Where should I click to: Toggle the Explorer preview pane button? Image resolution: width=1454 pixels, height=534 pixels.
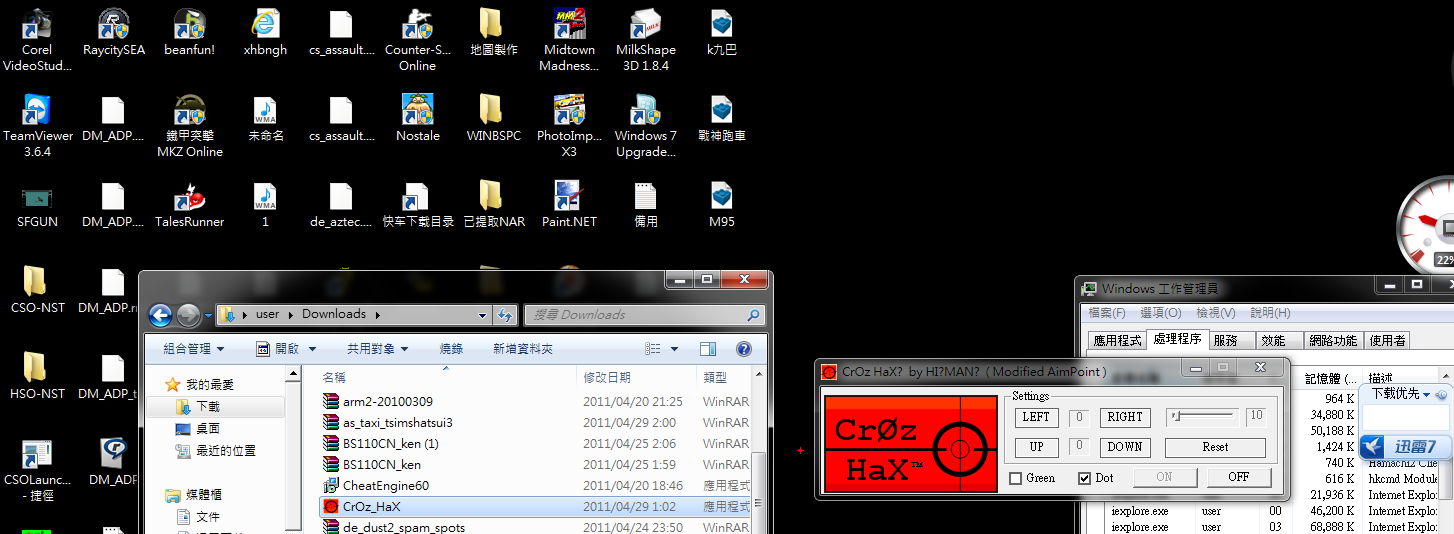click(x=708, y=349)
